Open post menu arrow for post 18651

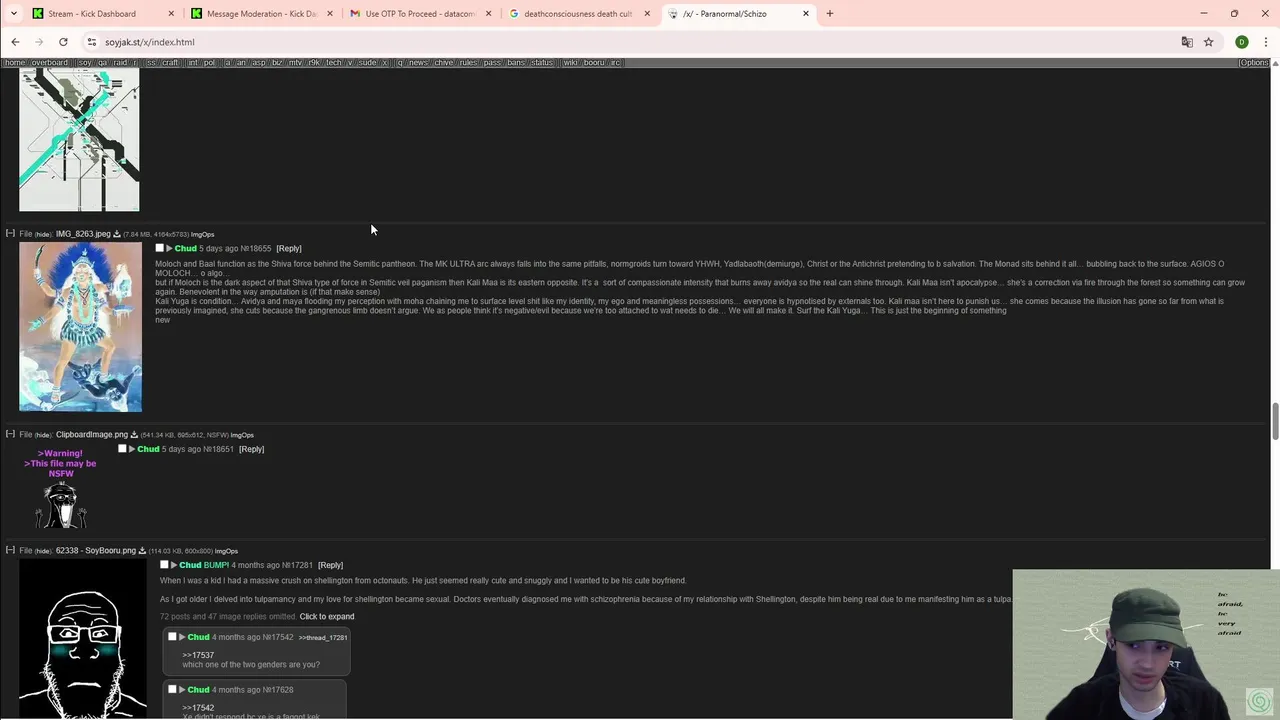point(132,449)
